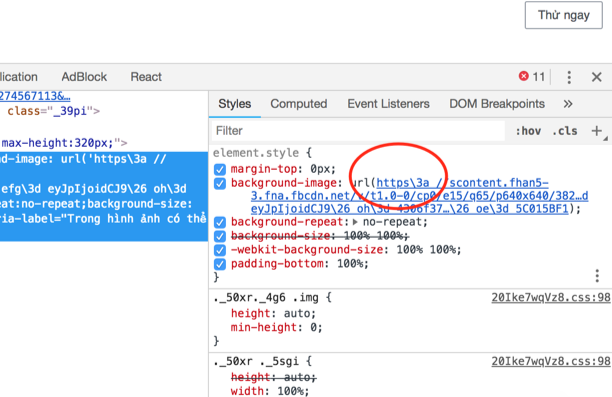
Task: Uncheck the background-repeat property checkbox
Action: point(220,223)
